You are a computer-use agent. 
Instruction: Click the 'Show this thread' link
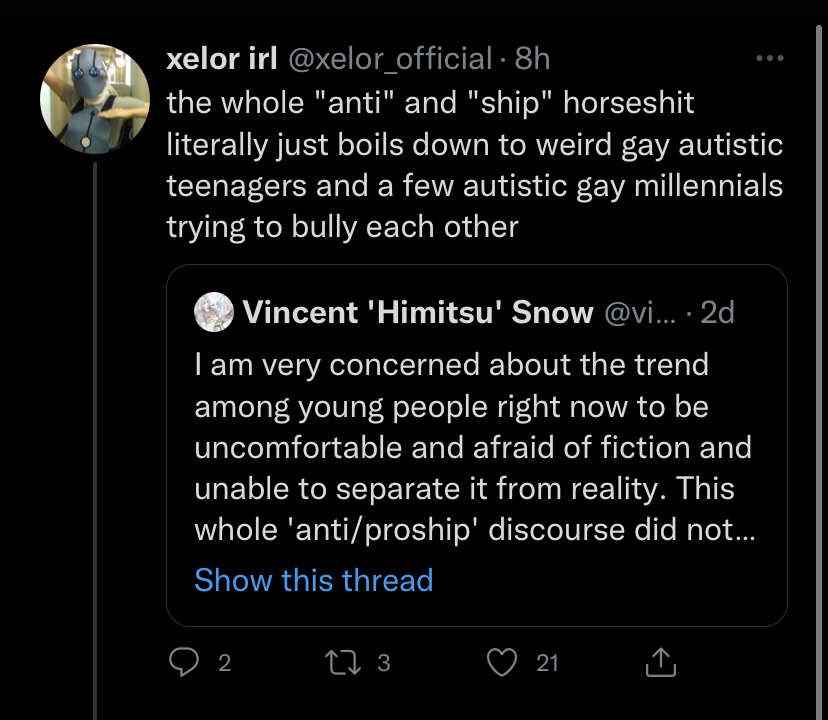coord(313,580)
